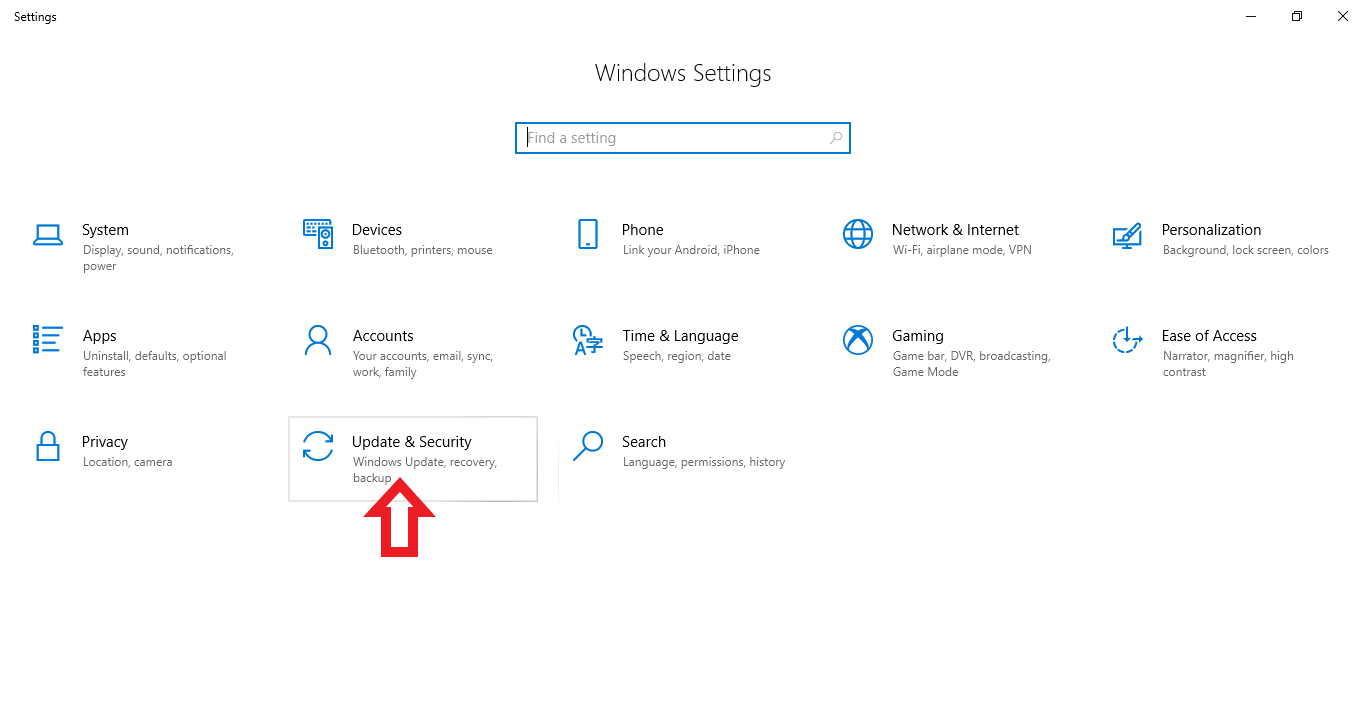Click the Apps list icon

click(x=48, y=340)
